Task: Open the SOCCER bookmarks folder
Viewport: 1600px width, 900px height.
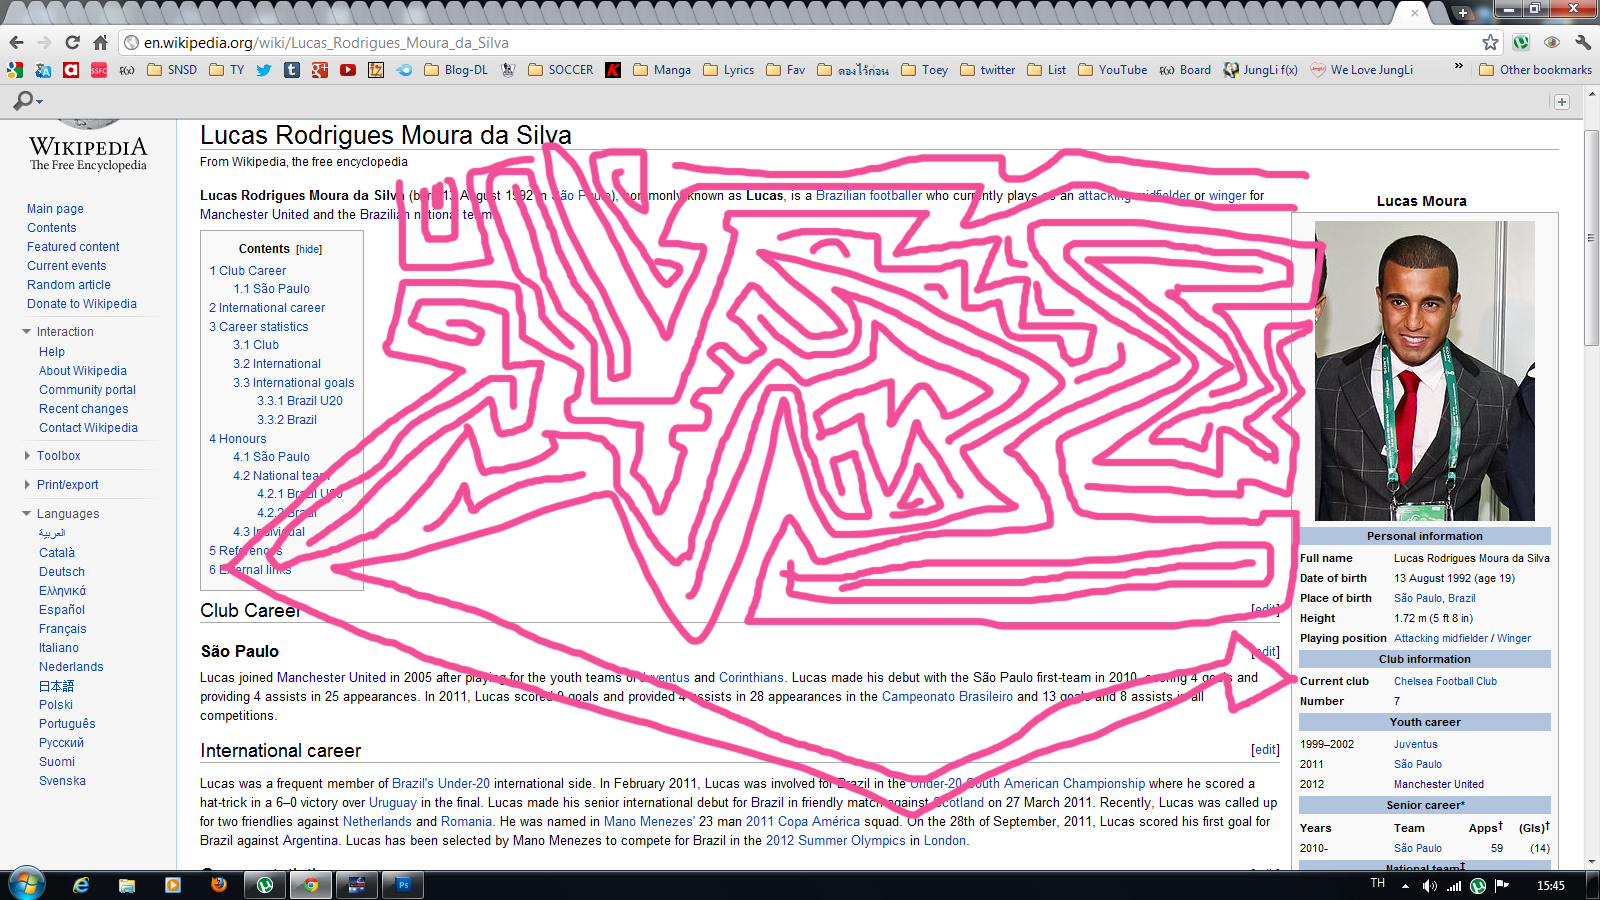Action: [x=560, y=70]
